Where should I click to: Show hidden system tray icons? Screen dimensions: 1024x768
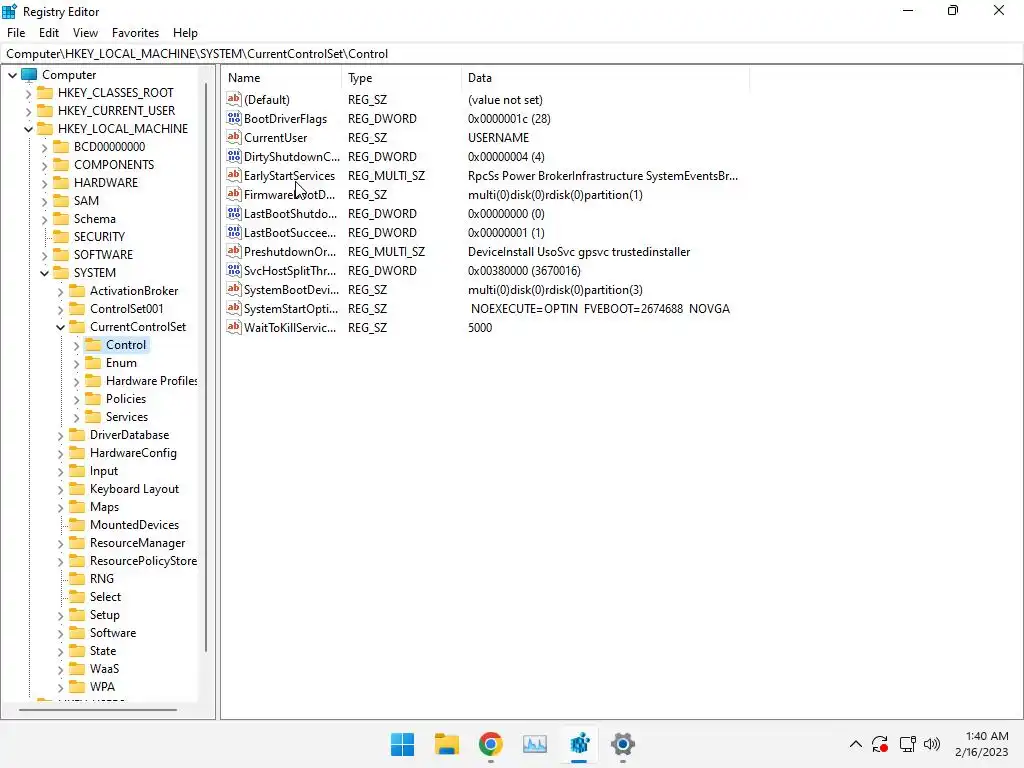pyautogui.click(x=856, y=744)
